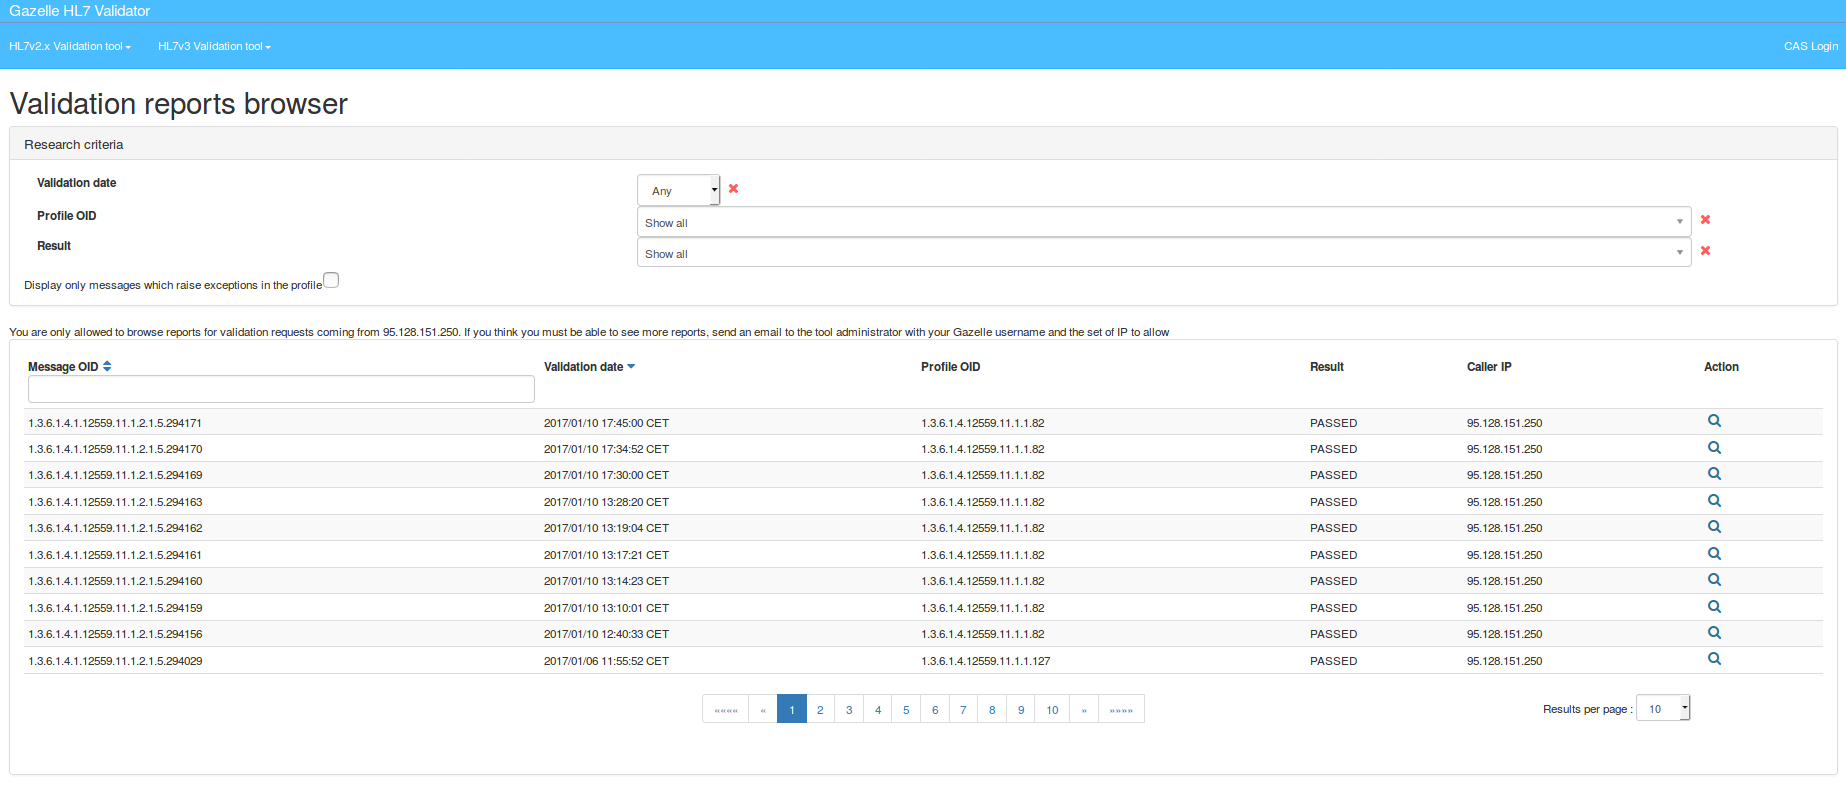Image resolution: width=1846 pixels, height=785 pixels.
Task: Select Profile OID cell 1.3.6.1.4.12559.11.1.1.127
Action: [986, 661]
